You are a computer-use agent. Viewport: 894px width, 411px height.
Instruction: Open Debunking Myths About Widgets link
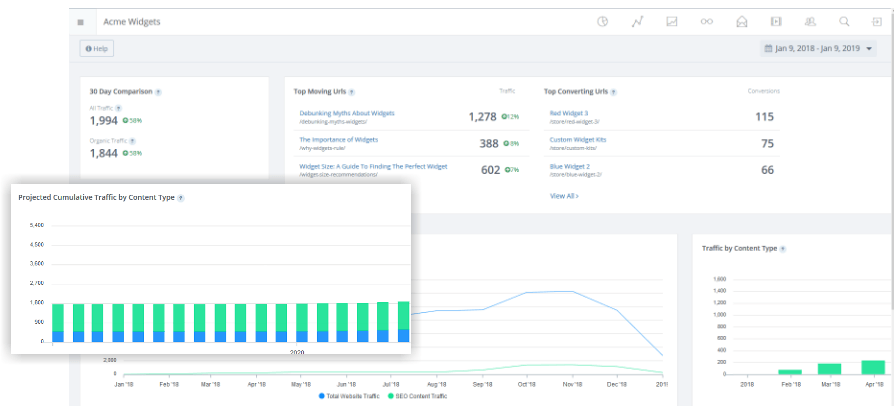tap(347, 113)
